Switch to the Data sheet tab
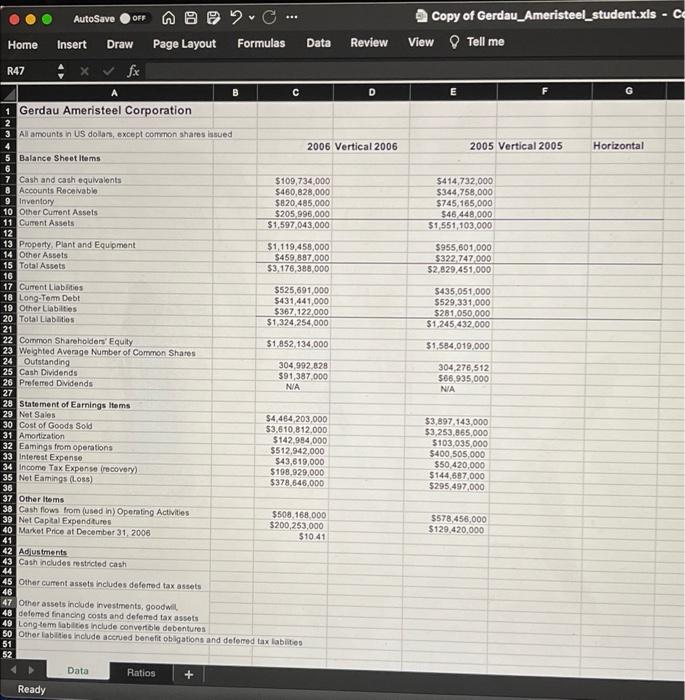This screenshot has width=685, height=700. [78, 671]
